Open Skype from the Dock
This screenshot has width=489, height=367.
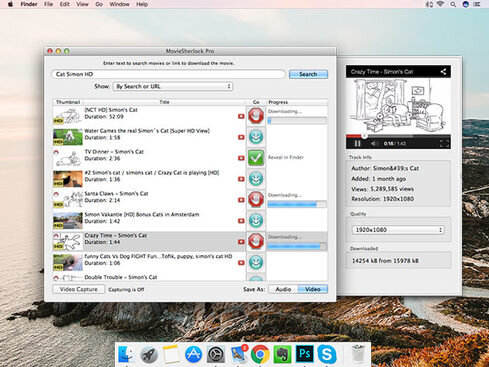pyautogui.click(x=327, y=354)
